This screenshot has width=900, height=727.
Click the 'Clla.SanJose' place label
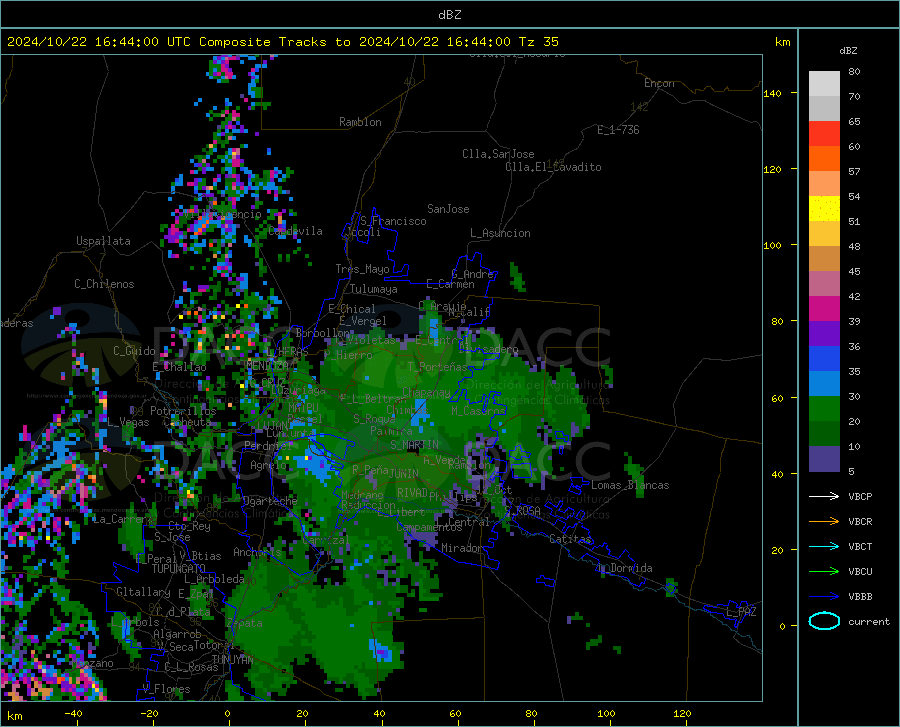498,154
